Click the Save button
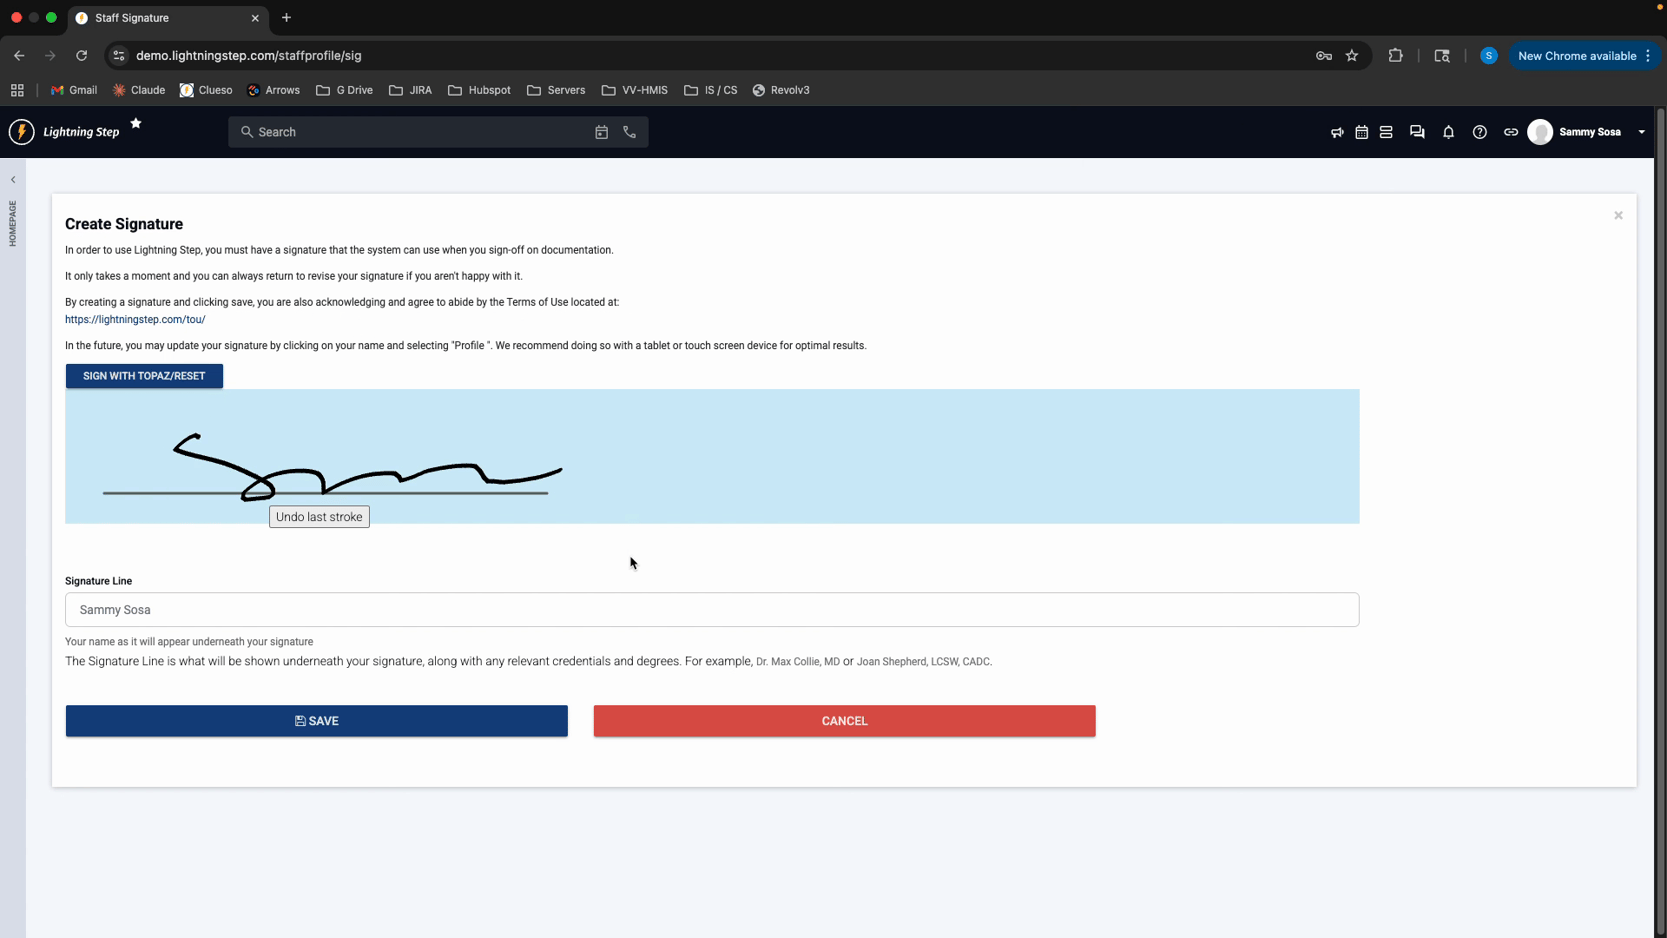Image resolution: width=1667 pixels, height=938 pixels. 316,721
